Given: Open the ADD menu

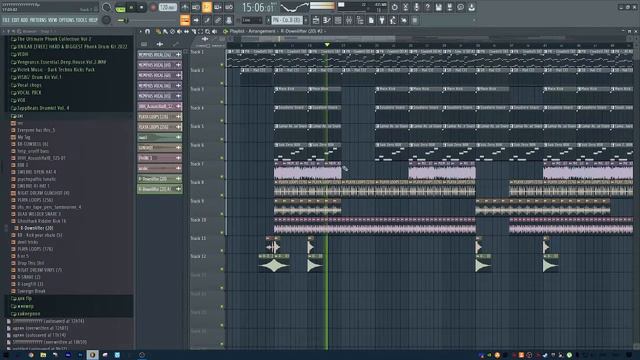Looking at the screenshot, I should coord(24,20).
